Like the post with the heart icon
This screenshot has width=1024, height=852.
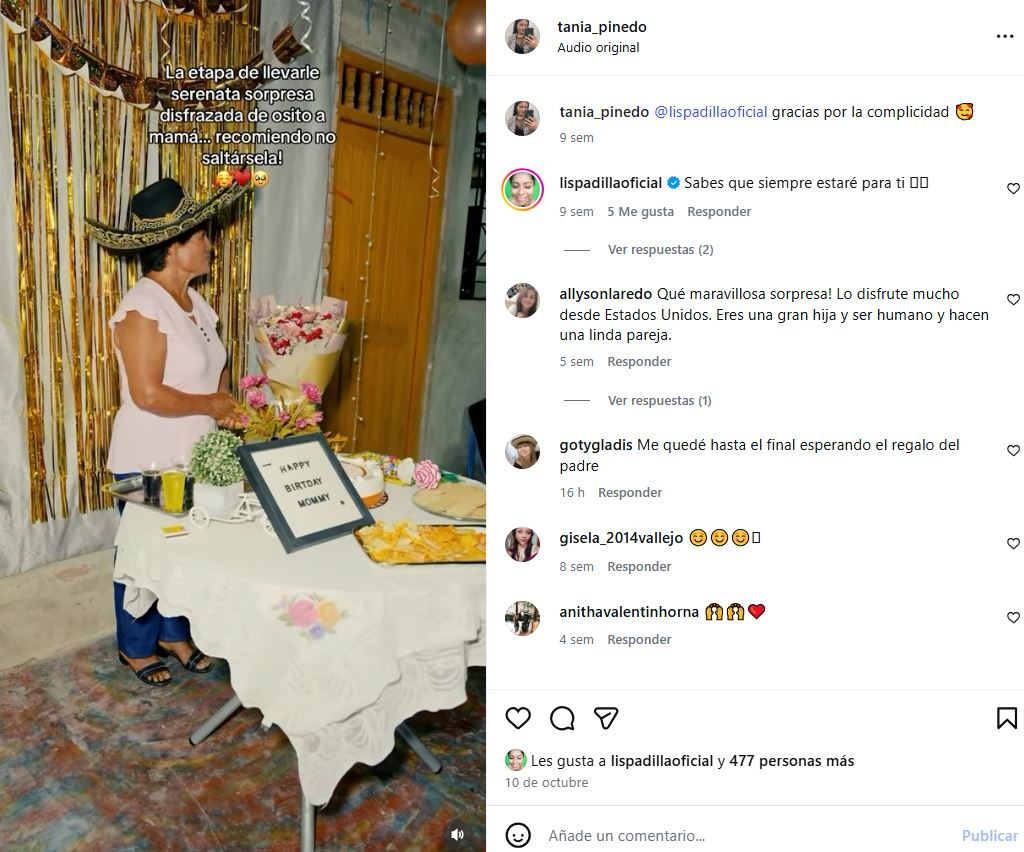[x=518, y=718]
